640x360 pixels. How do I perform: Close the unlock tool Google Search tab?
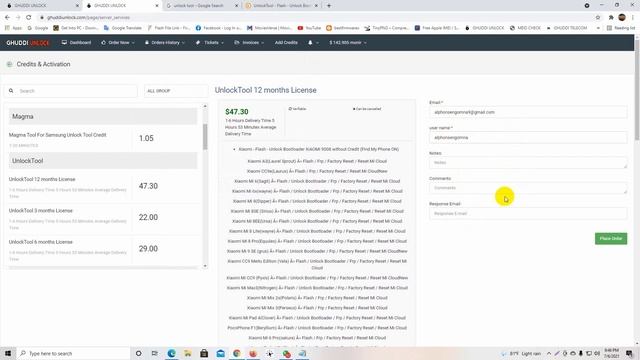tap(236, 6)
